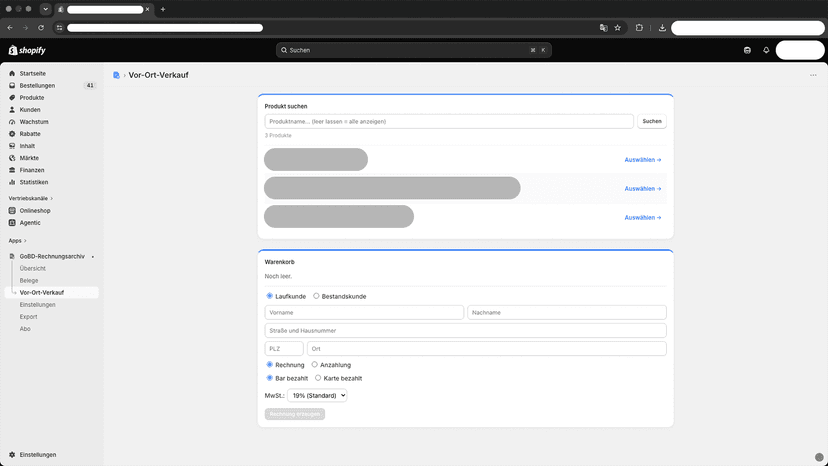Screen dimensions: 828x466
Task: Select Laufkunde radio option
Action: [x=269, y=296]
